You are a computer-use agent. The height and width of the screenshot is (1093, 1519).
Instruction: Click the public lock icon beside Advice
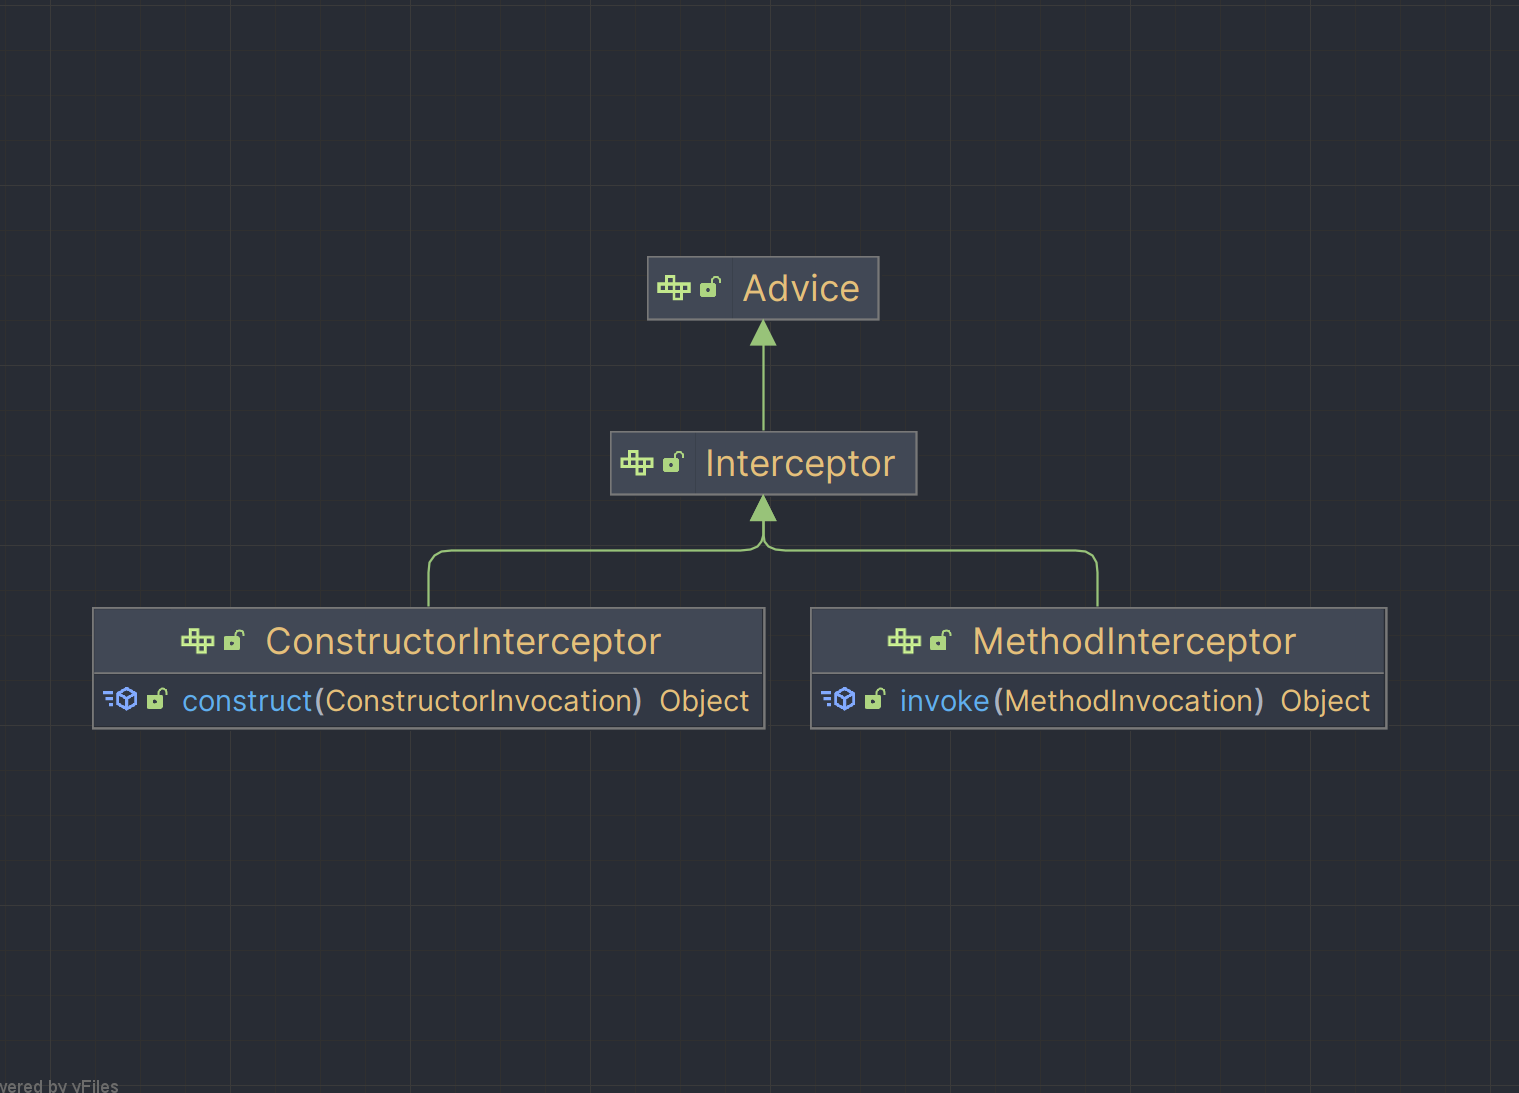pos(710,289)
